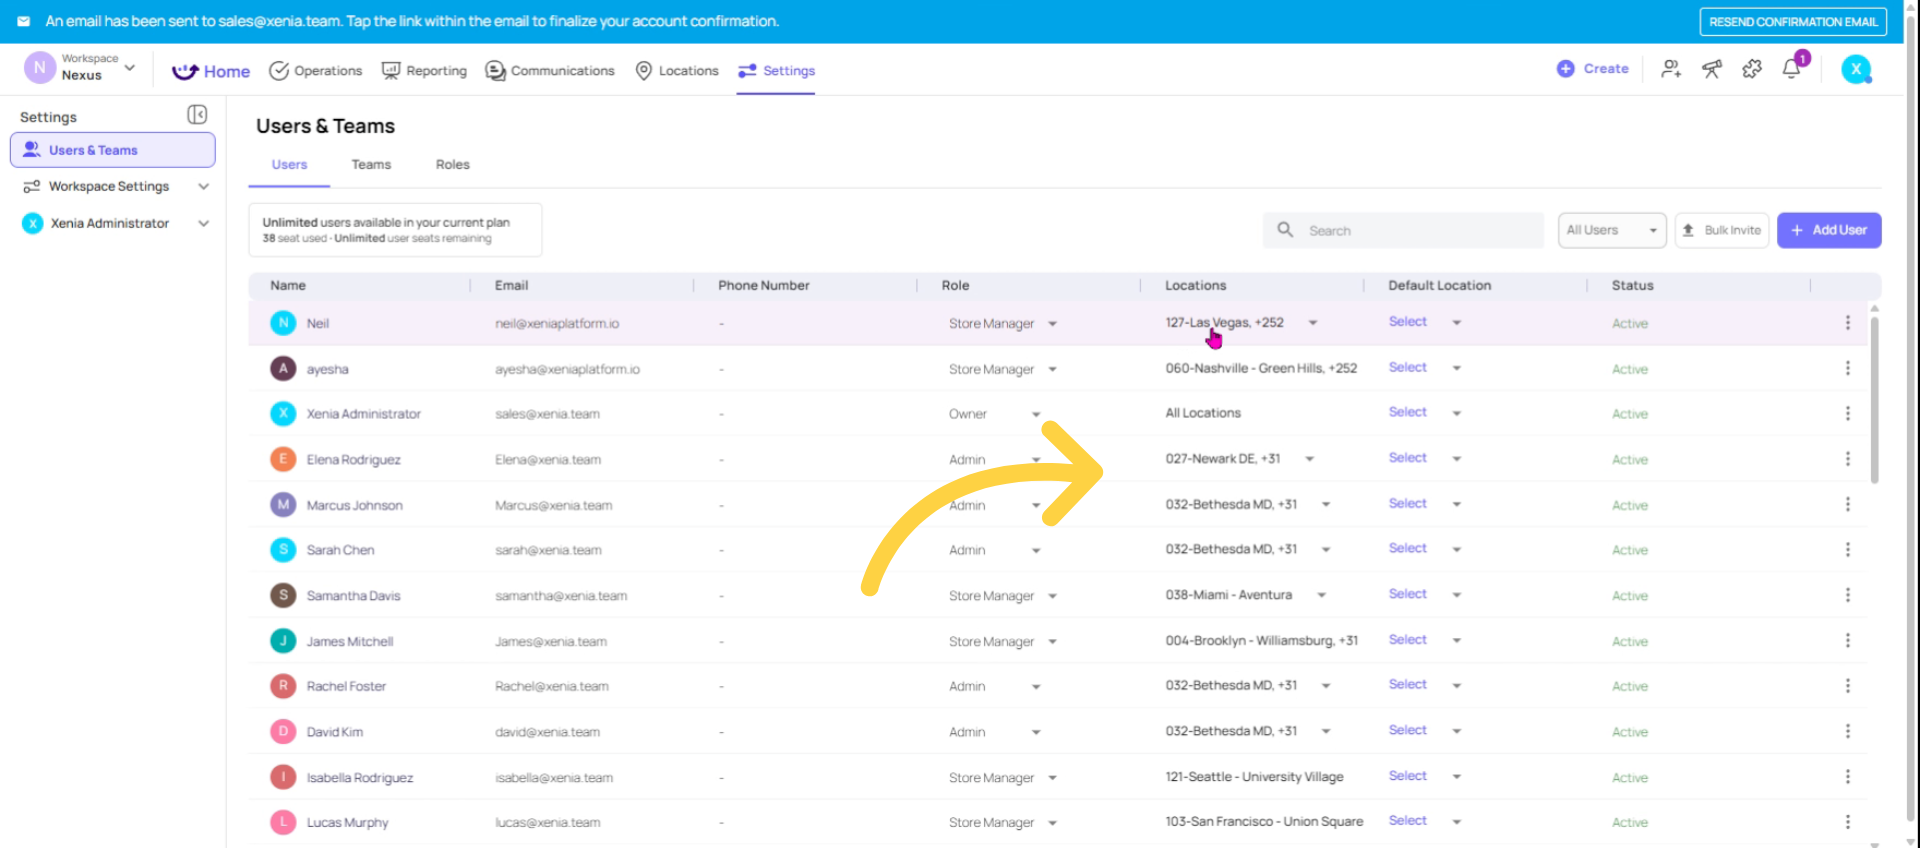
Task: Open Settings in top navigation
Action: pyautogui.click(x=776, y=71)
